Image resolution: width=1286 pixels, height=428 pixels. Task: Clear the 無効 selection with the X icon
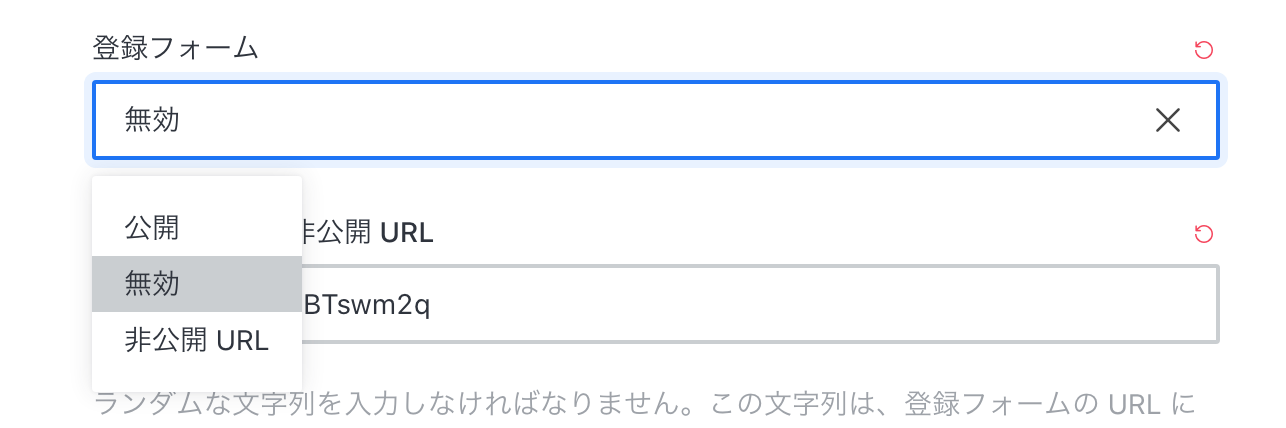pos(1167,121)
